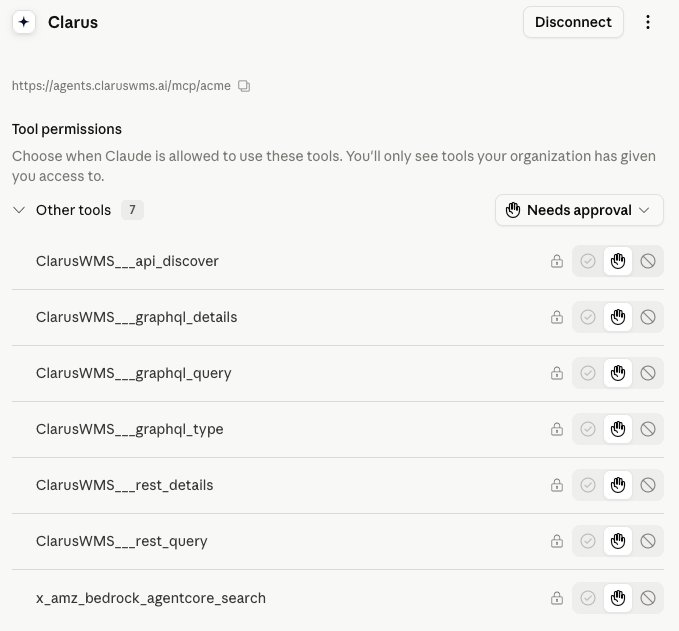Click the ClarusWMS___rest_details tool name
Viewport: 679px width, 631px height.
pos(124,485)
